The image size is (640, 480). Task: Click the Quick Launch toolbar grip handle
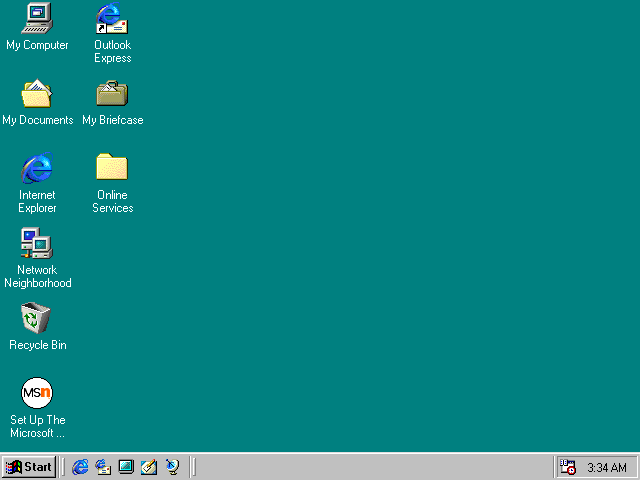click(65, 467)
